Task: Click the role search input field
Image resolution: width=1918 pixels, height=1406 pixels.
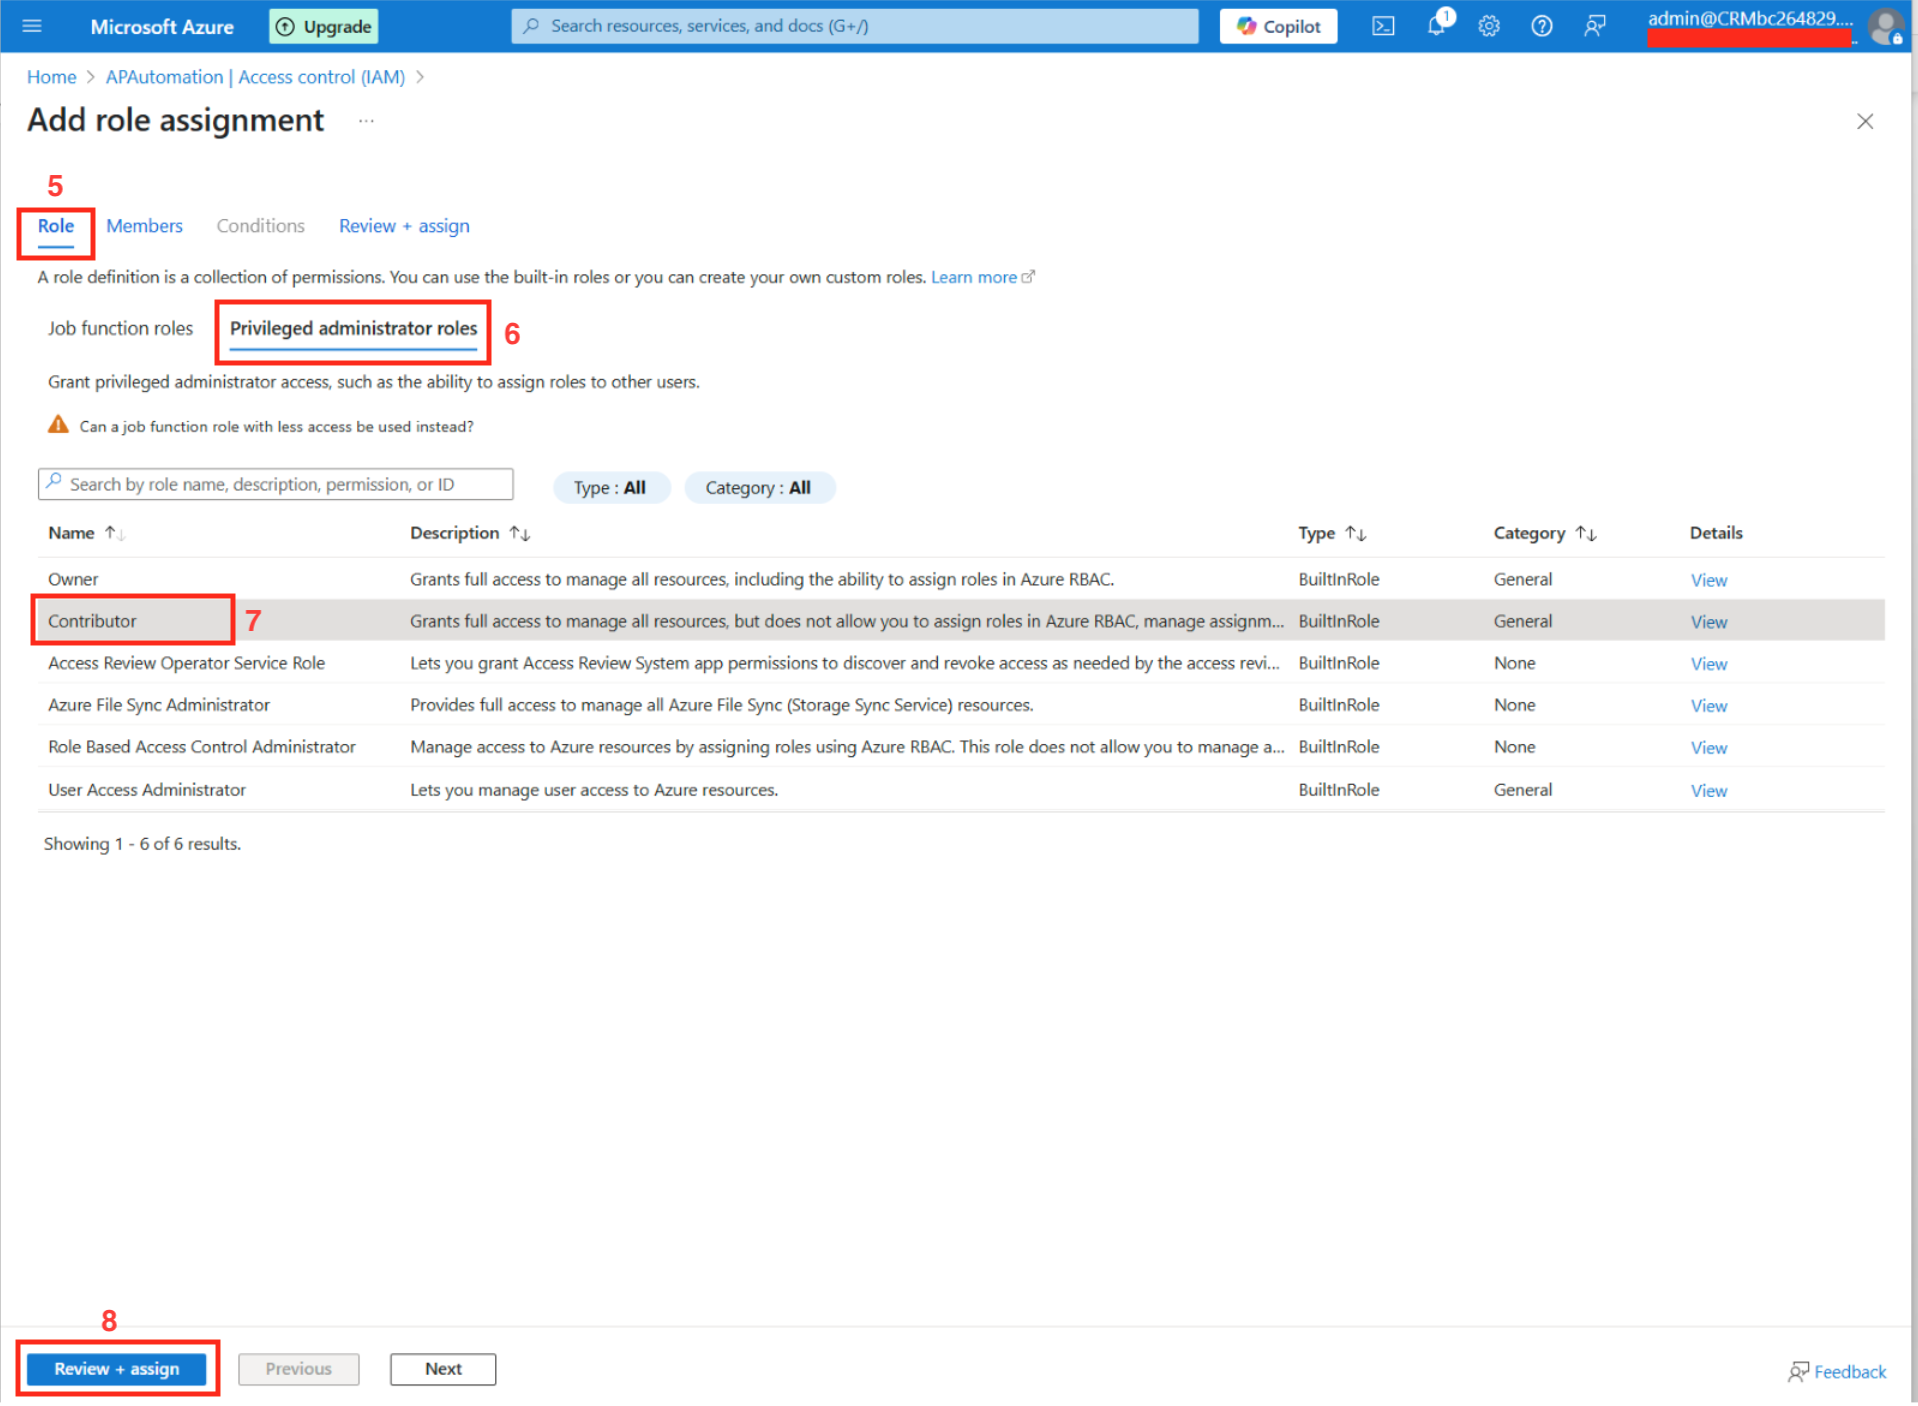Action: [285, 484]
